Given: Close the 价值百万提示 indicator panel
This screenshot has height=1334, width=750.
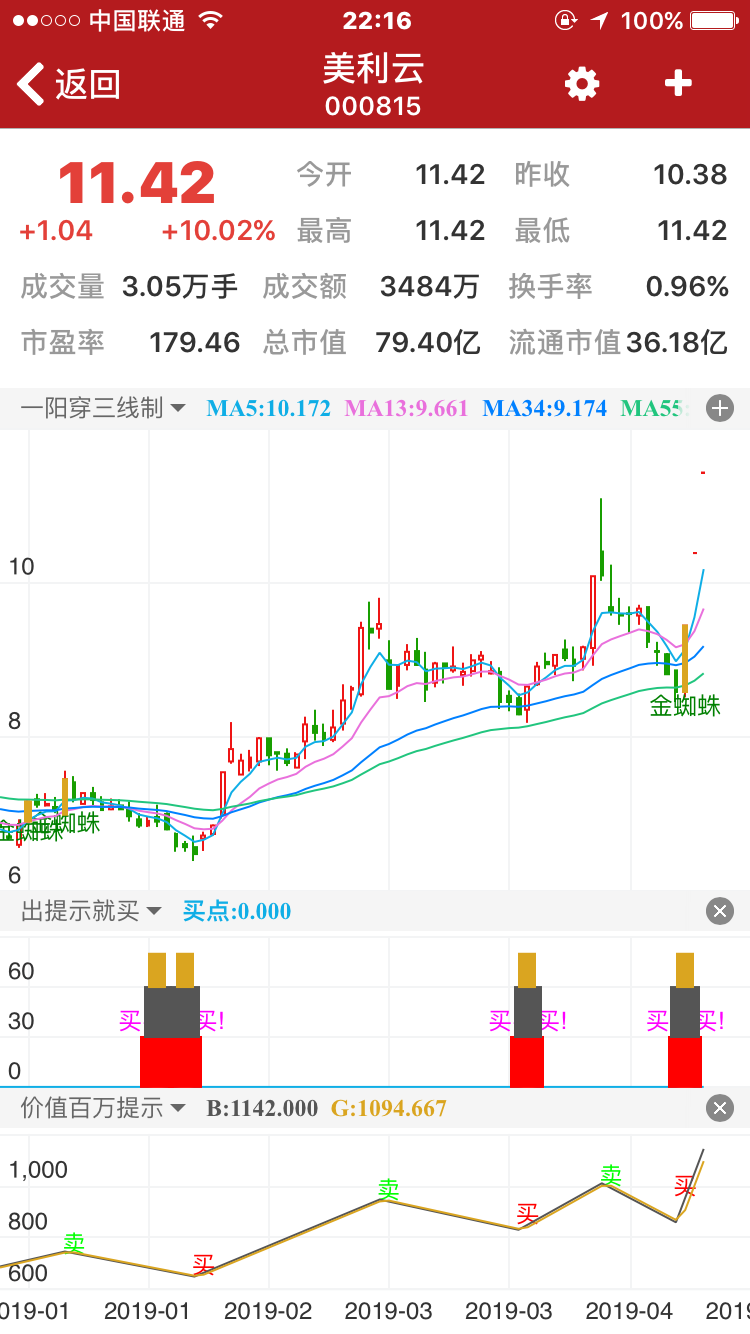Looking at the screenshot, I should 720,1108.
